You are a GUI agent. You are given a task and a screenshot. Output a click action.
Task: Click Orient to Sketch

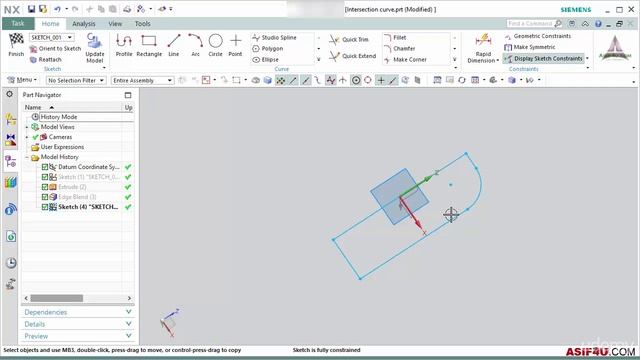(56, 49)
